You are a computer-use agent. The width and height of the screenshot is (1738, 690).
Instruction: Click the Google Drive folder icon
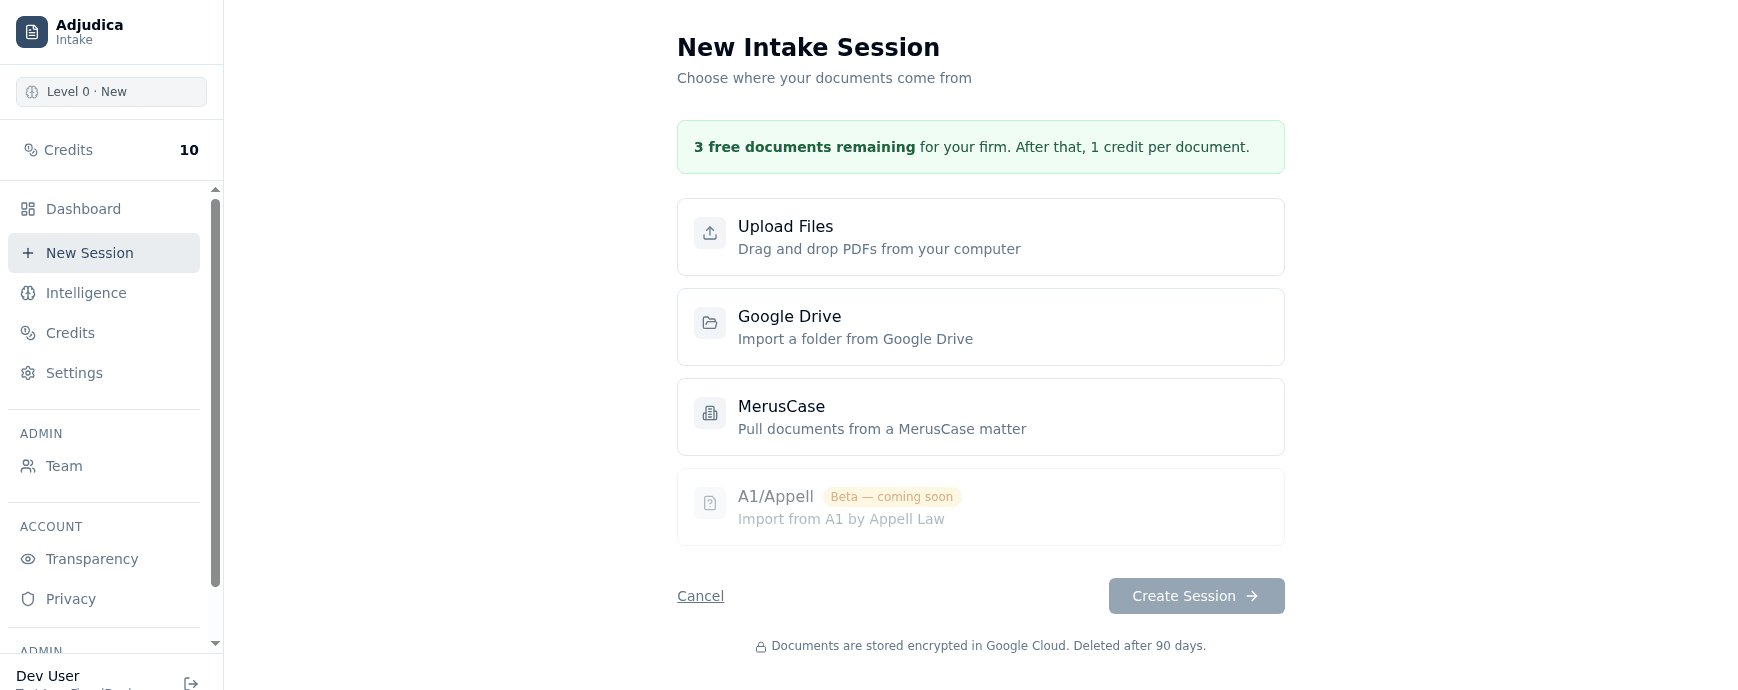[x=710, y=323]
